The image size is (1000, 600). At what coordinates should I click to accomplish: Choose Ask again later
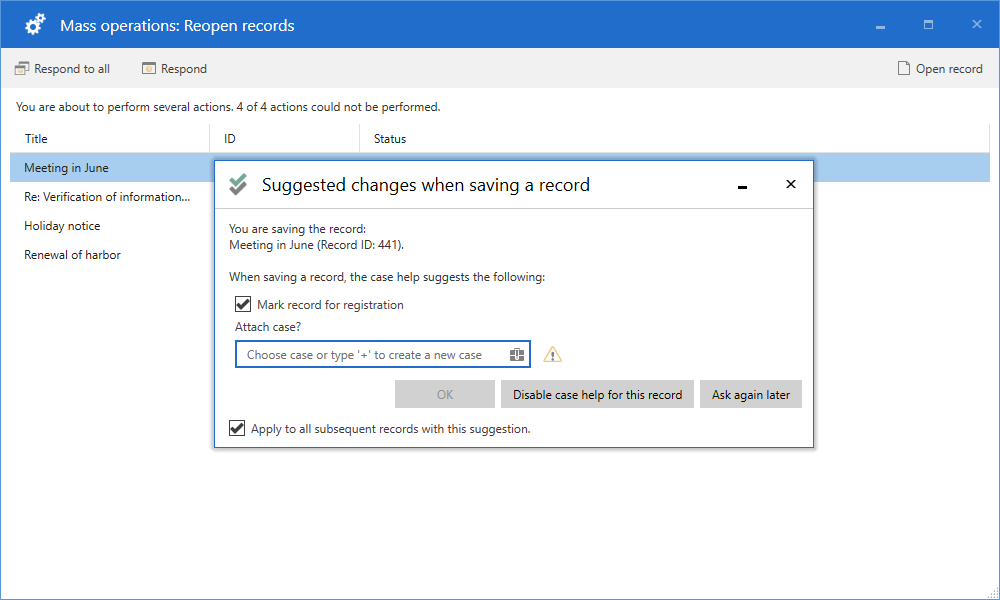[x=750, y=395]
